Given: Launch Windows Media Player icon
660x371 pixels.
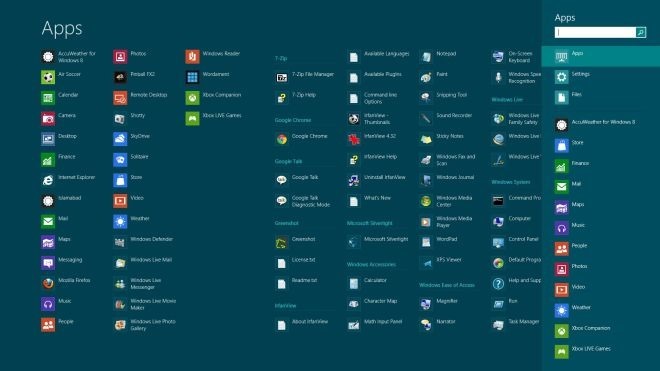Looking at the screenshot, I should click(x=426, y=222).
